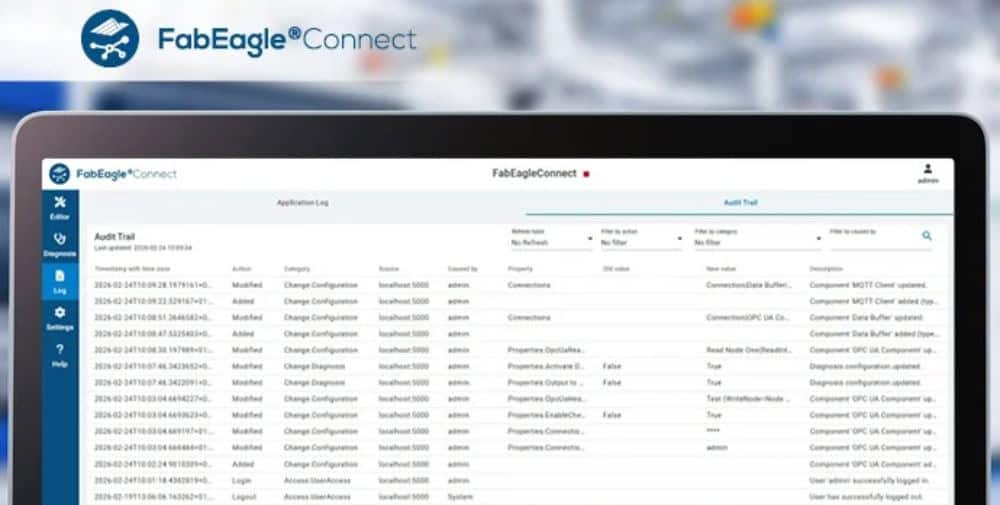This screenshot has height=505, width=1000.
Task: Open Settings via the gear icon
Action: (x=60, y=318)
